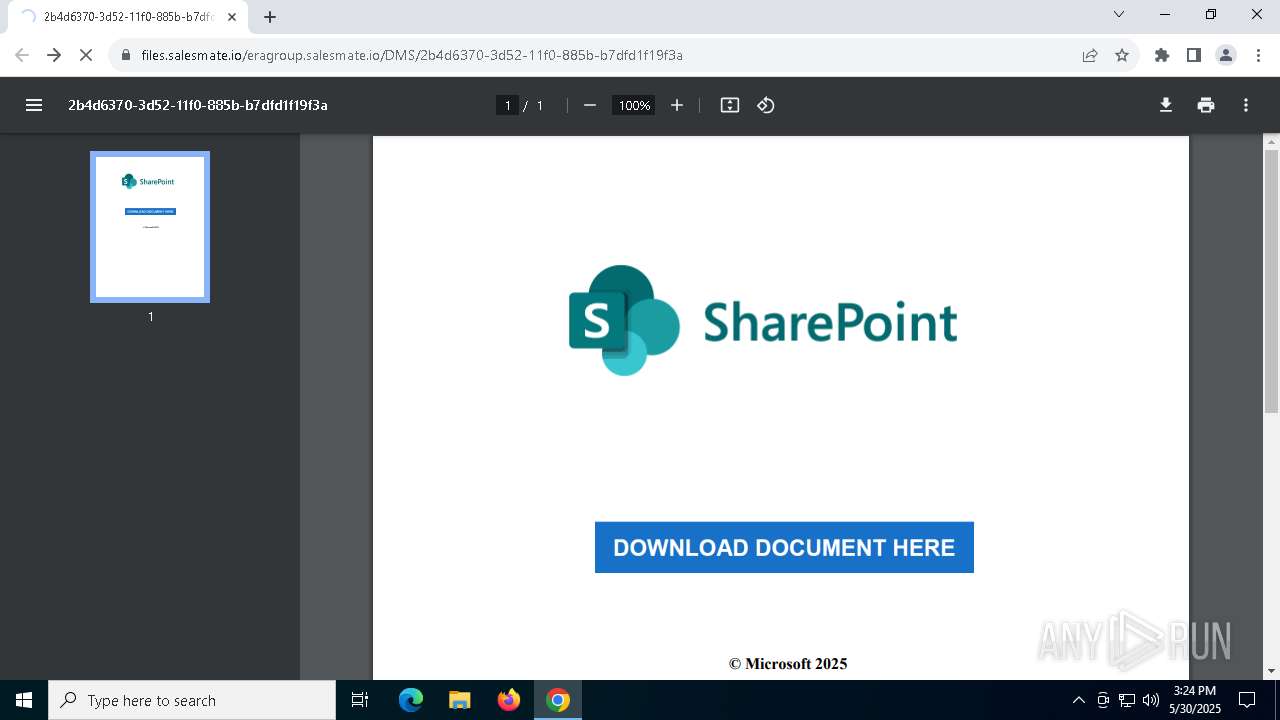Screen dimensions: 1280x720
Task: Open the Extensions puzzle icon
Action: [1162, 55]
